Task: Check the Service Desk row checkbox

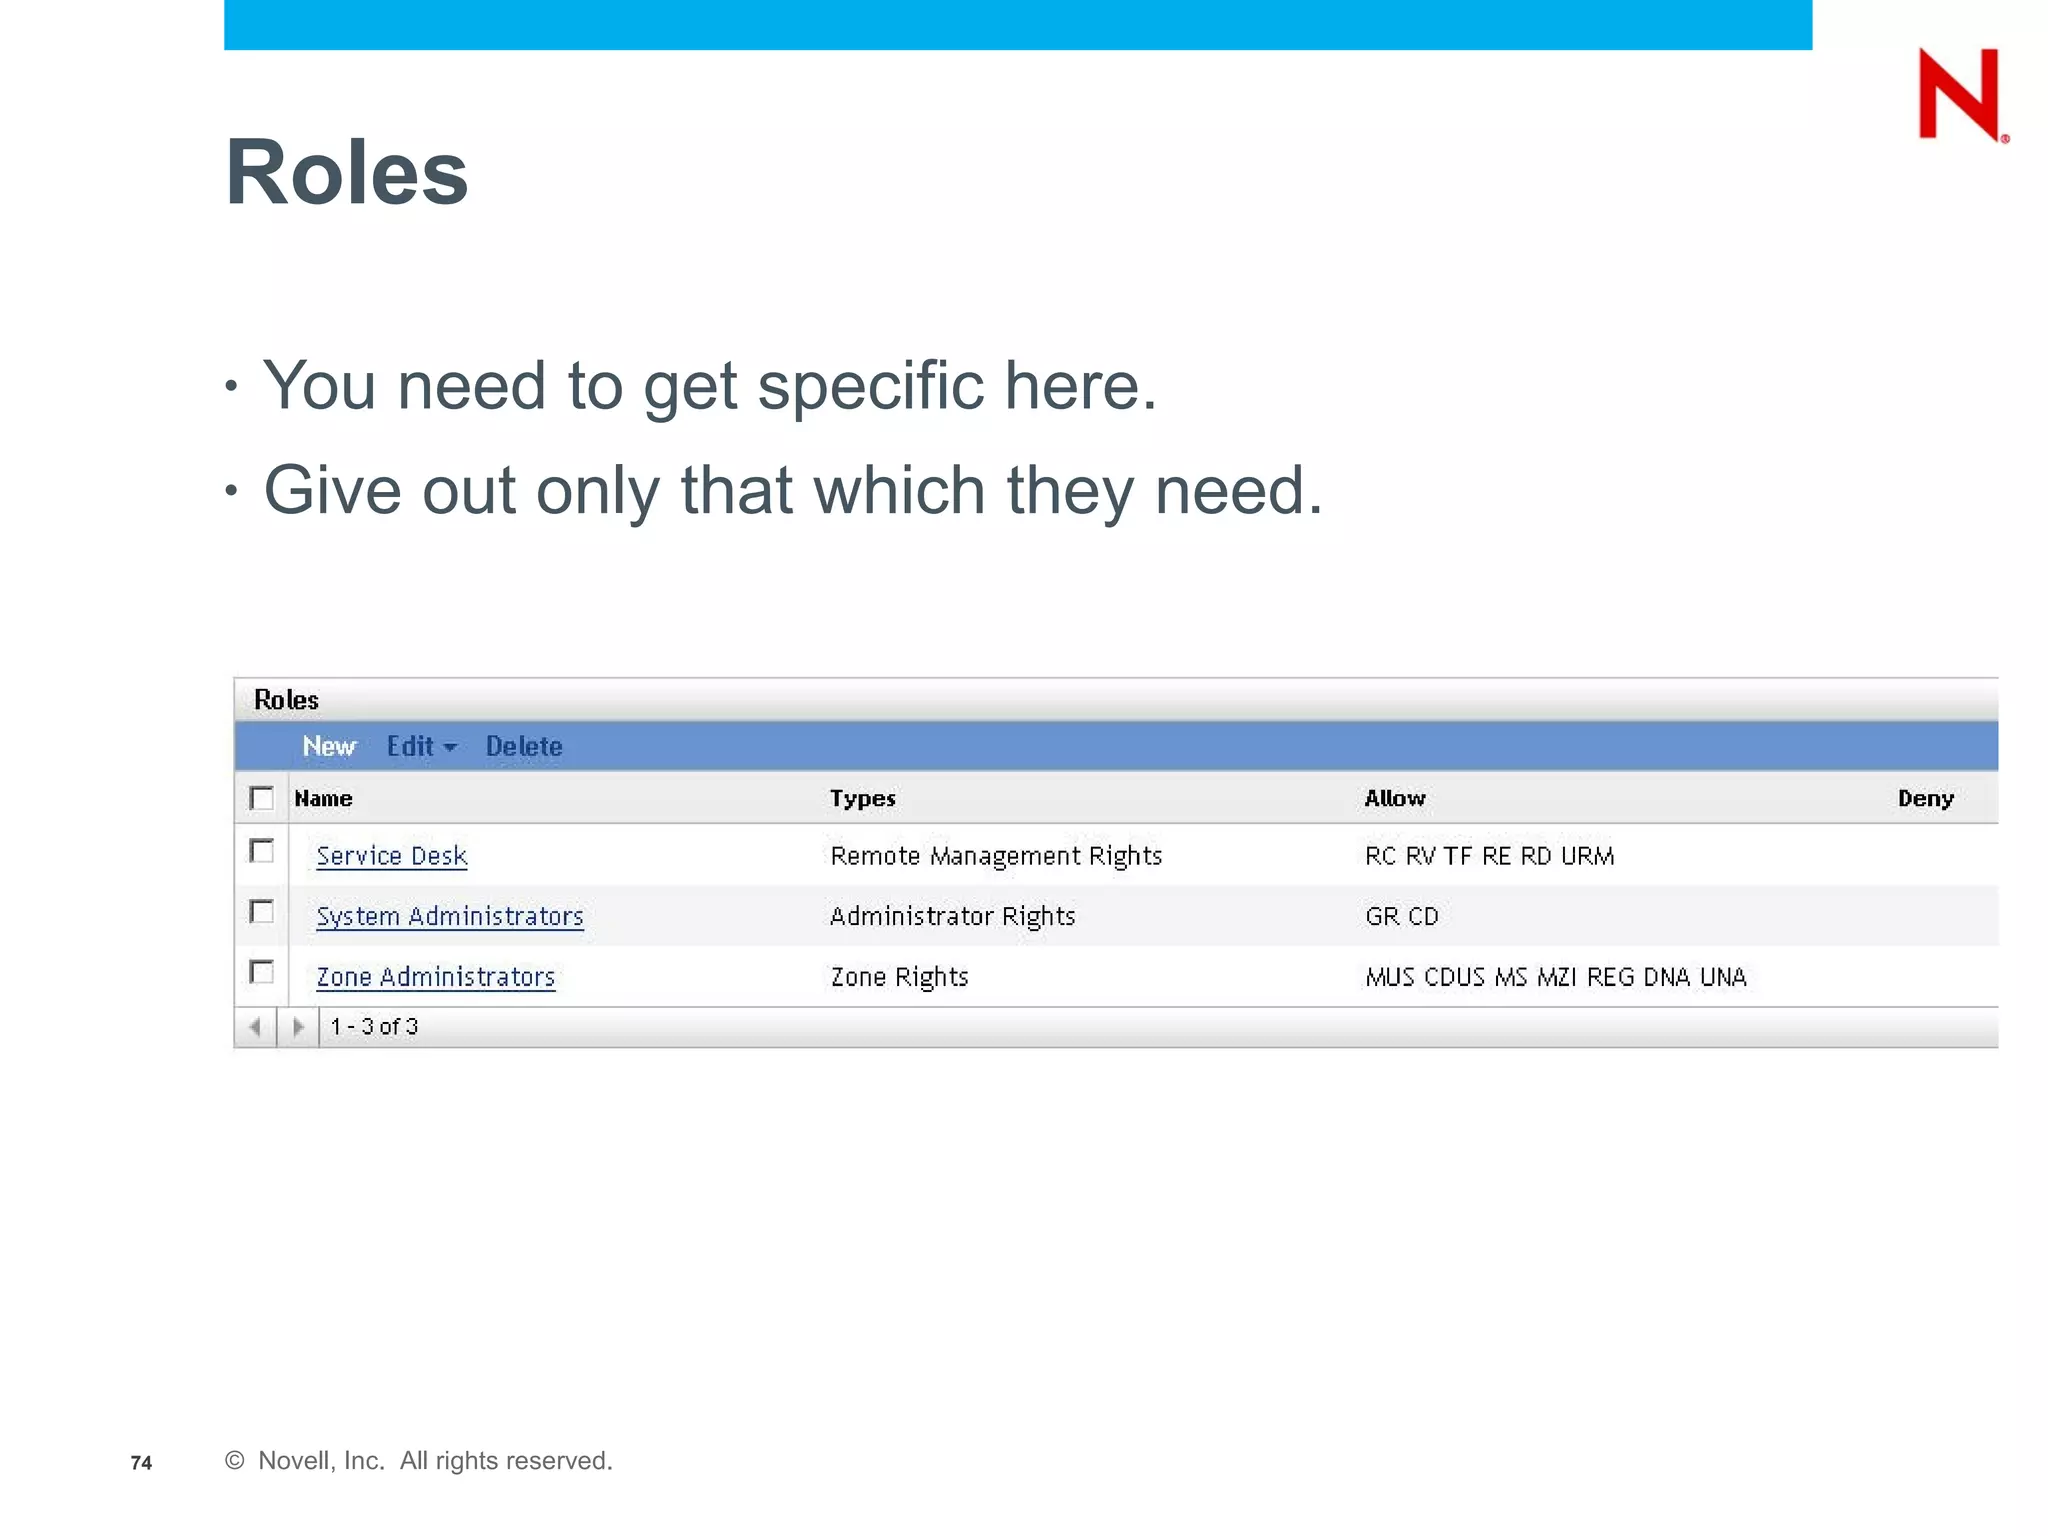Action: (x=261, y=851)
